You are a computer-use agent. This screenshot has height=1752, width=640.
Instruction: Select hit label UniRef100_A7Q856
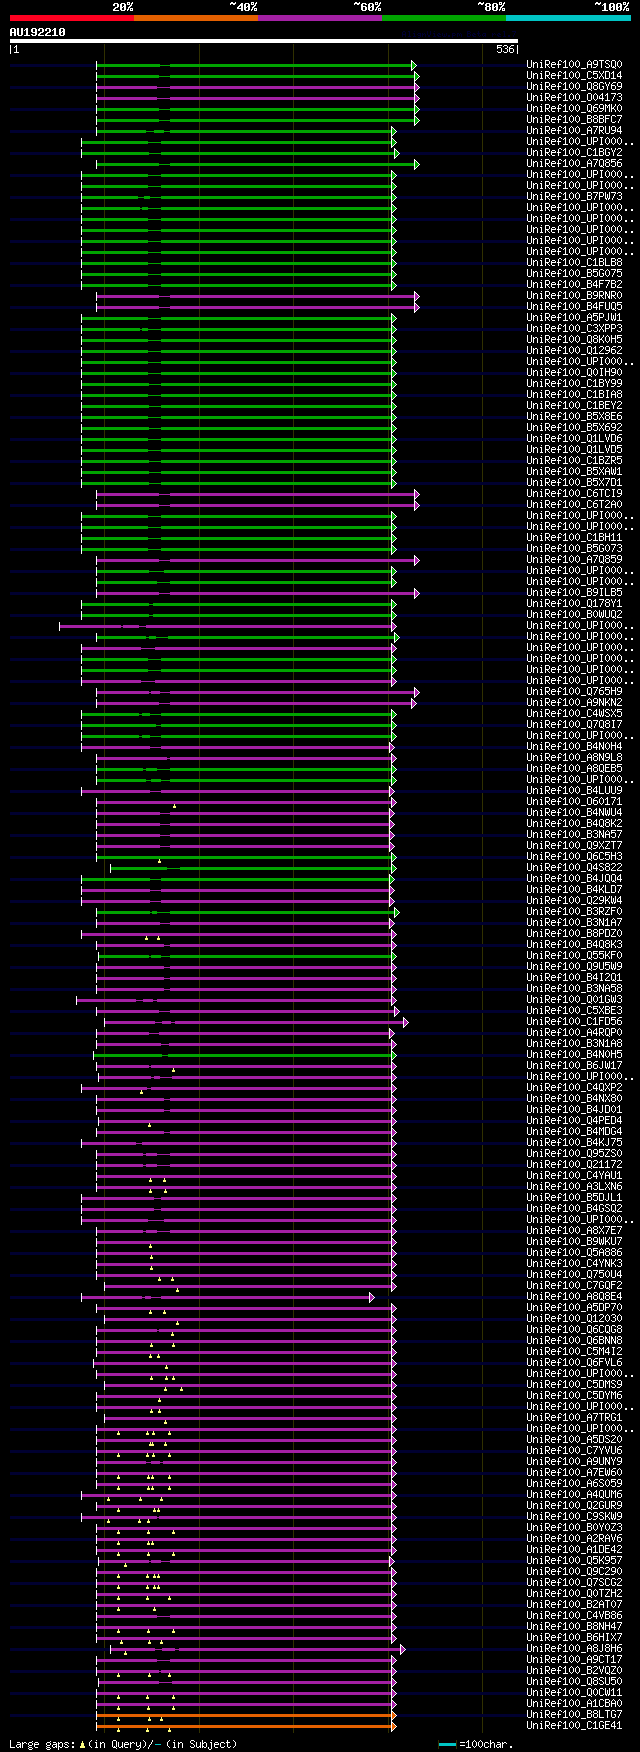[574, 164]
